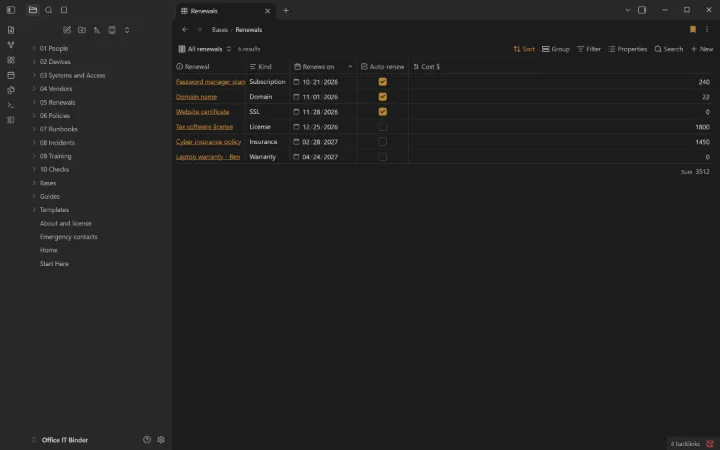Expand the 05 Renewals folder
The width and height of the screenshot is (720, 450).
click(57, 102)
